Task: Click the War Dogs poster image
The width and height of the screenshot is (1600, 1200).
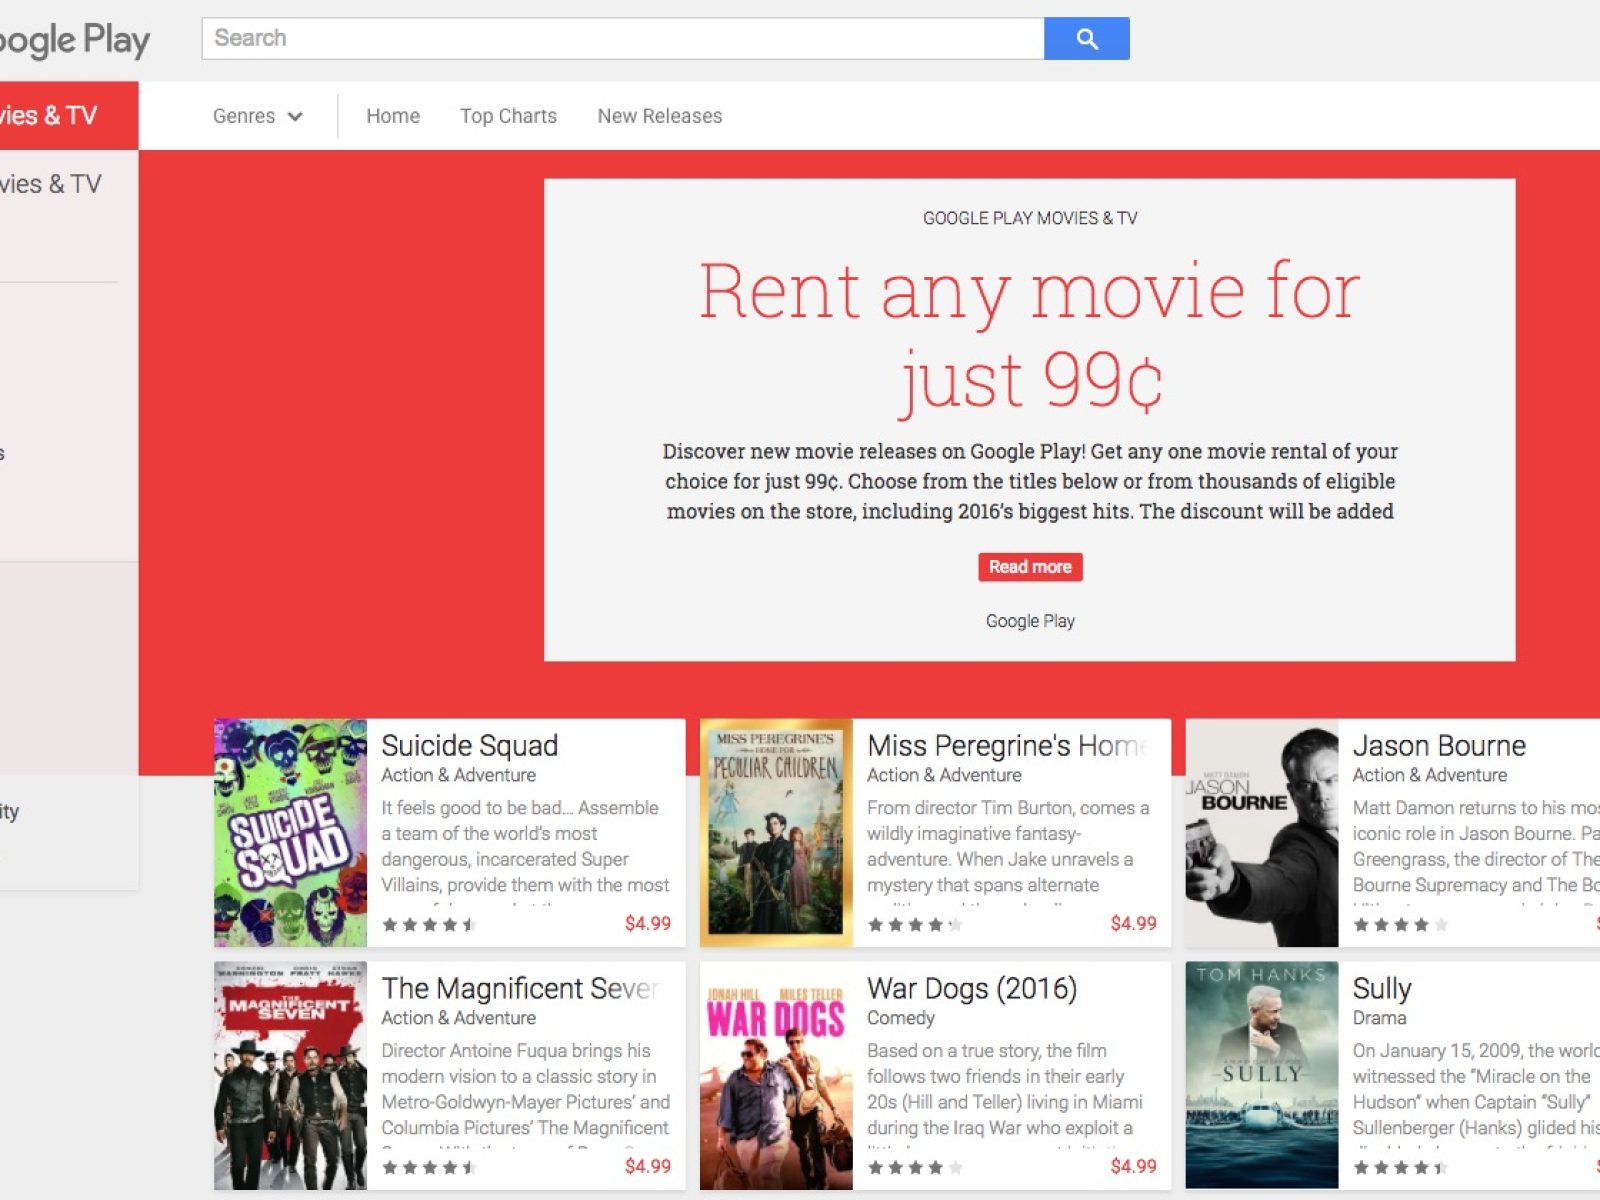Action: click(x=776, y=1075)
